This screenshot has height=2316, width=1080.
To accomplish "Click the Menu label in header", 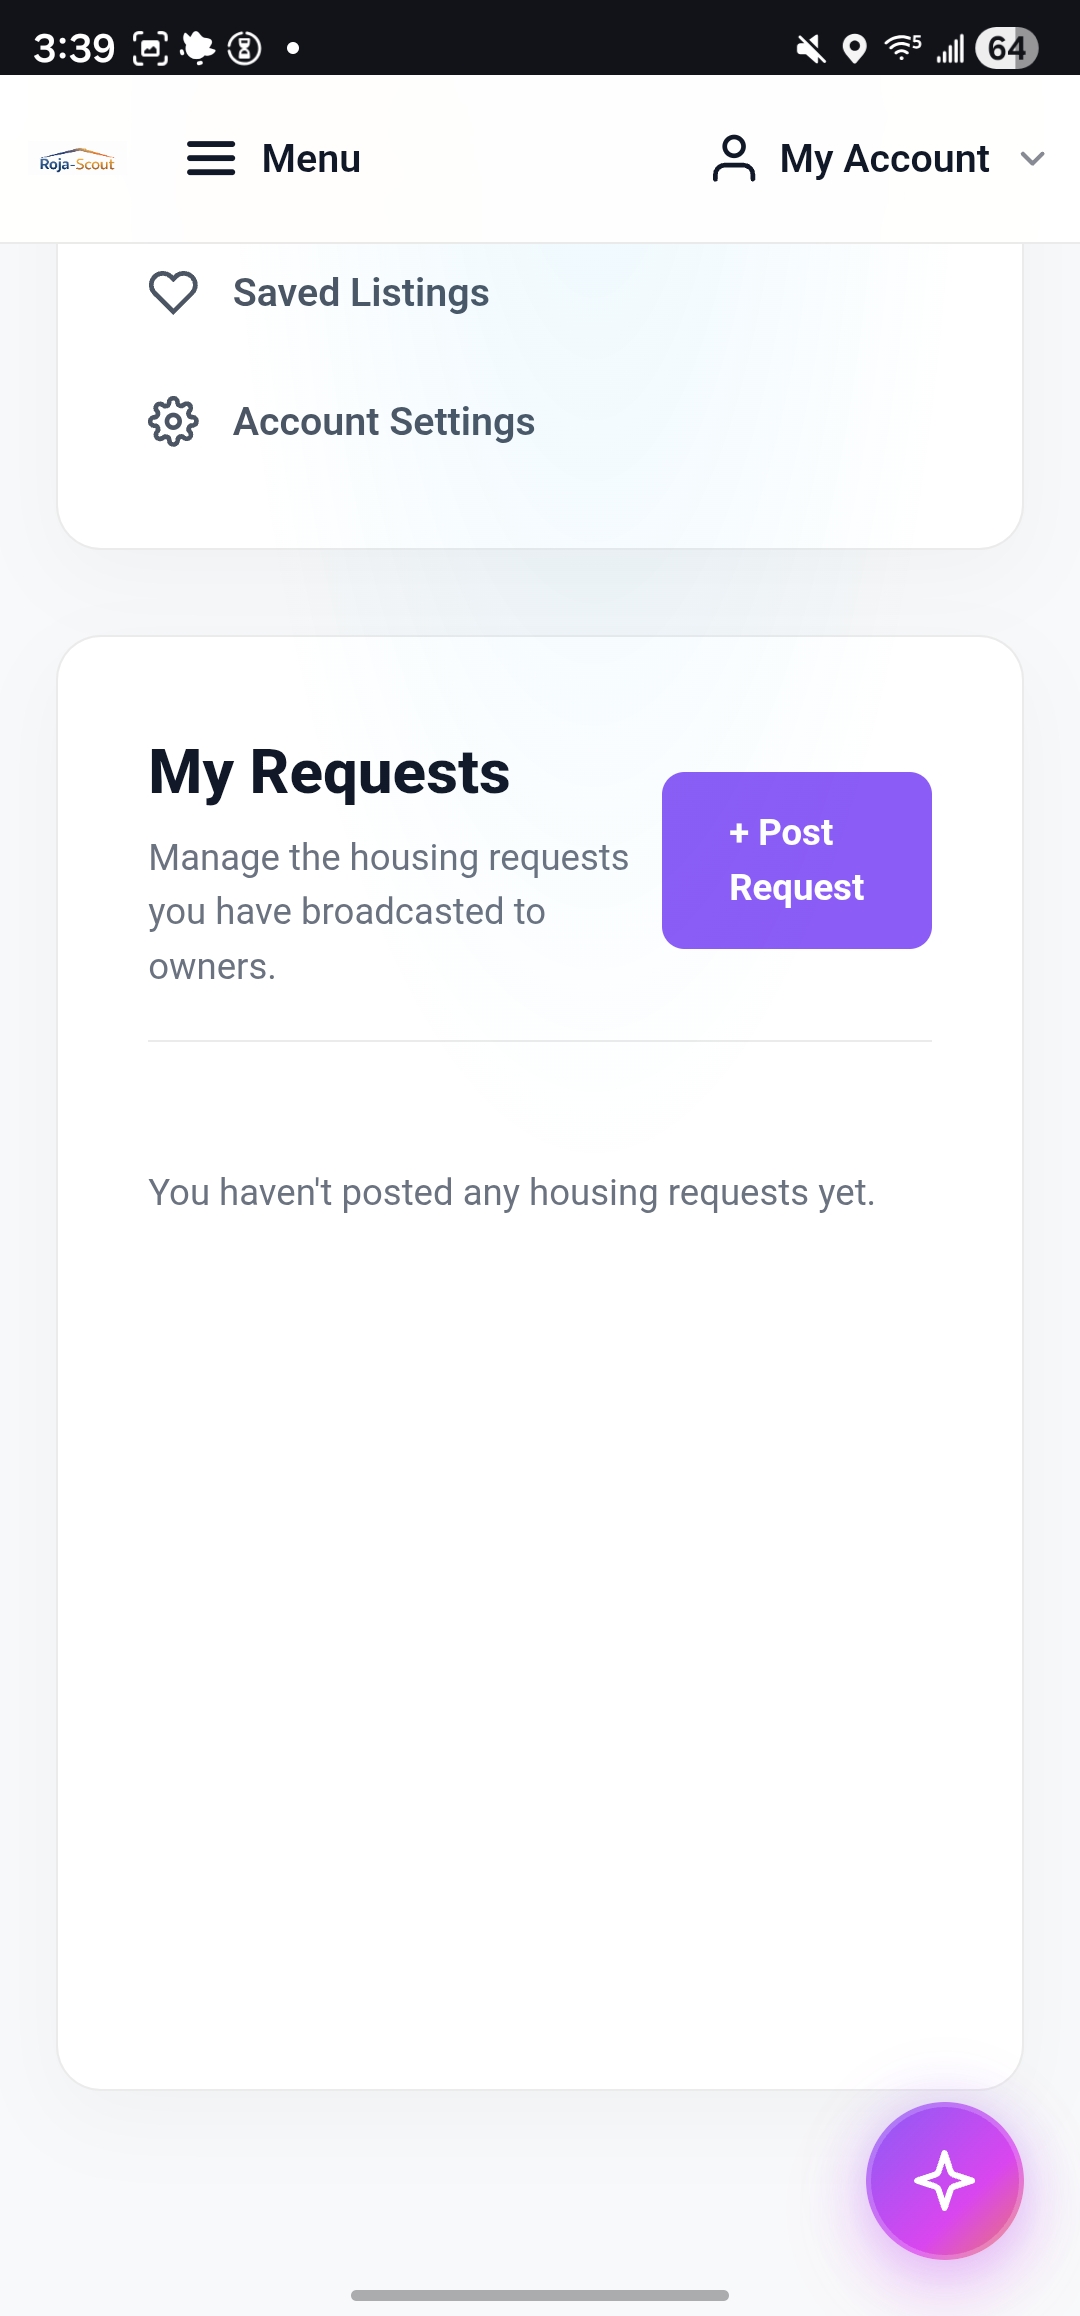I will coord(311,159).
